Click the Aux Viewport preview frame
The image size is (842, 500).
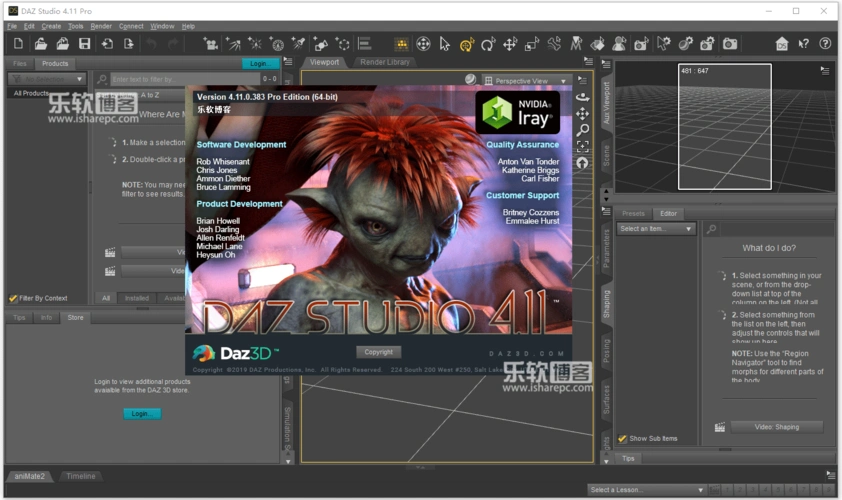pyautogui.click(x=724, y=127)
